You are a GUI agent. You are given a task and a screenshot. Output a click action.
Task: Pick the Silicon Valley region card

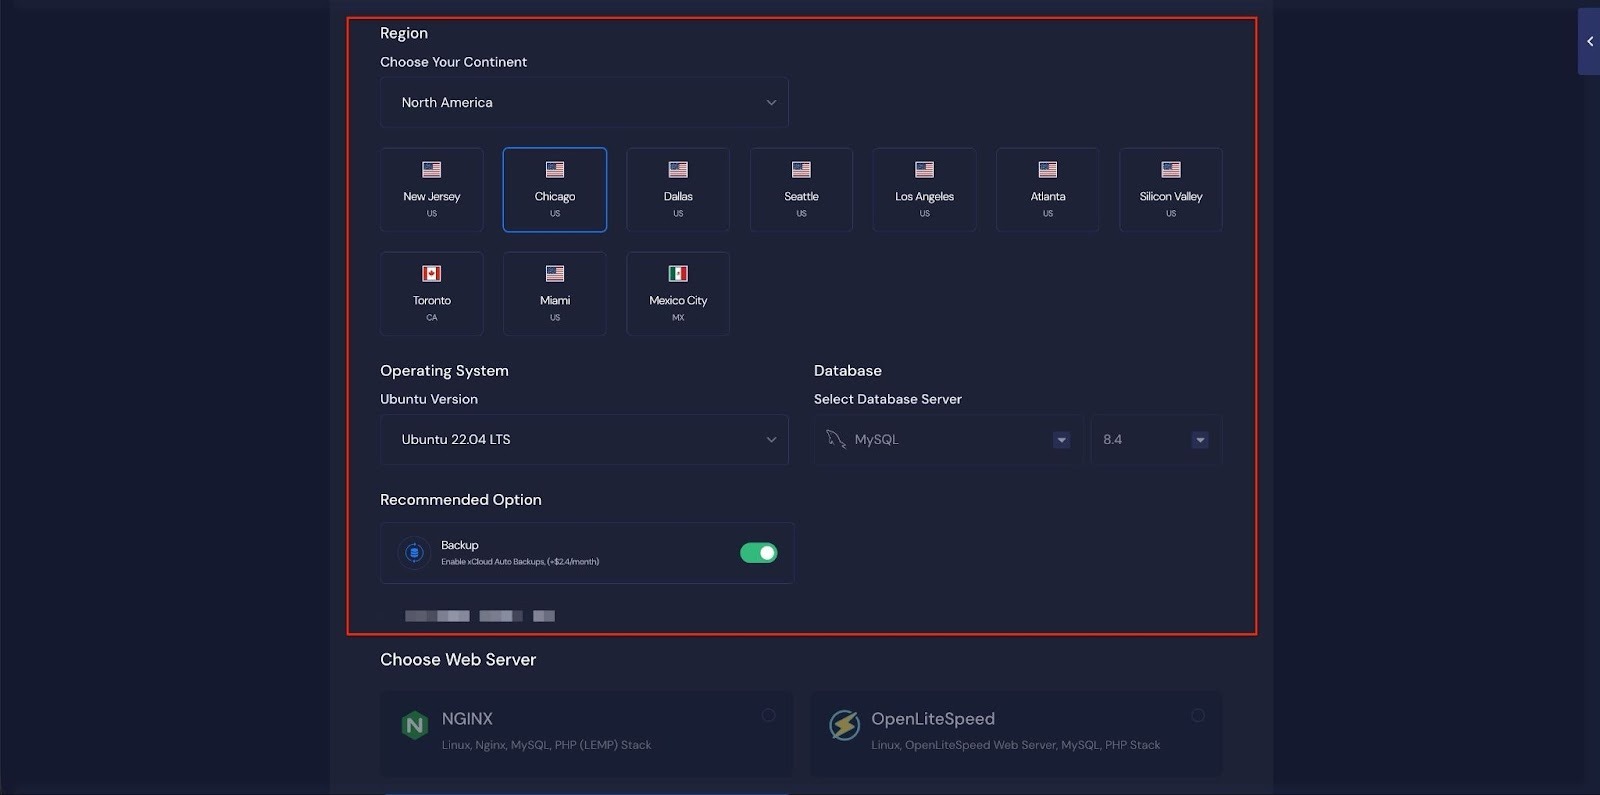[1170, 190]
